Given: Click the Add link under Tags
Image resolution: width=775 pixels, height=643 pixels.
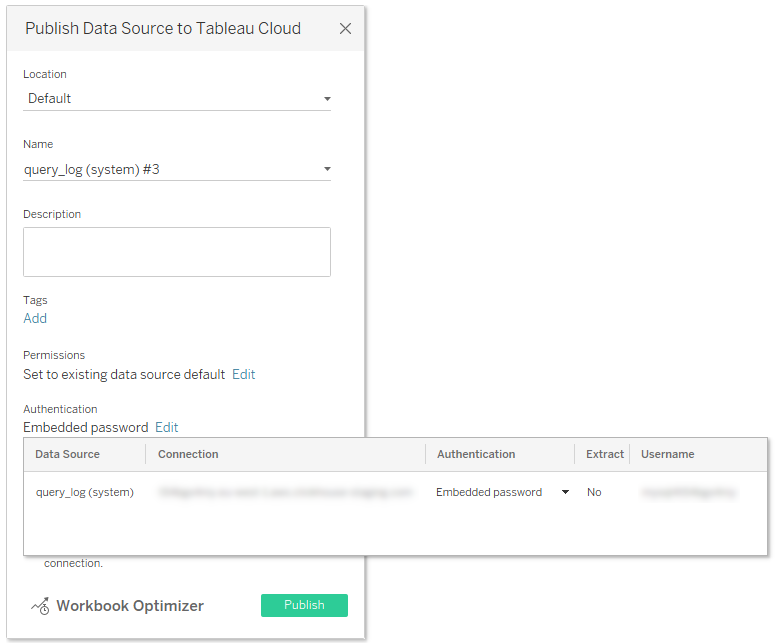Looking at the screenshot, I should pyautogui.click(x=35, y=318).
